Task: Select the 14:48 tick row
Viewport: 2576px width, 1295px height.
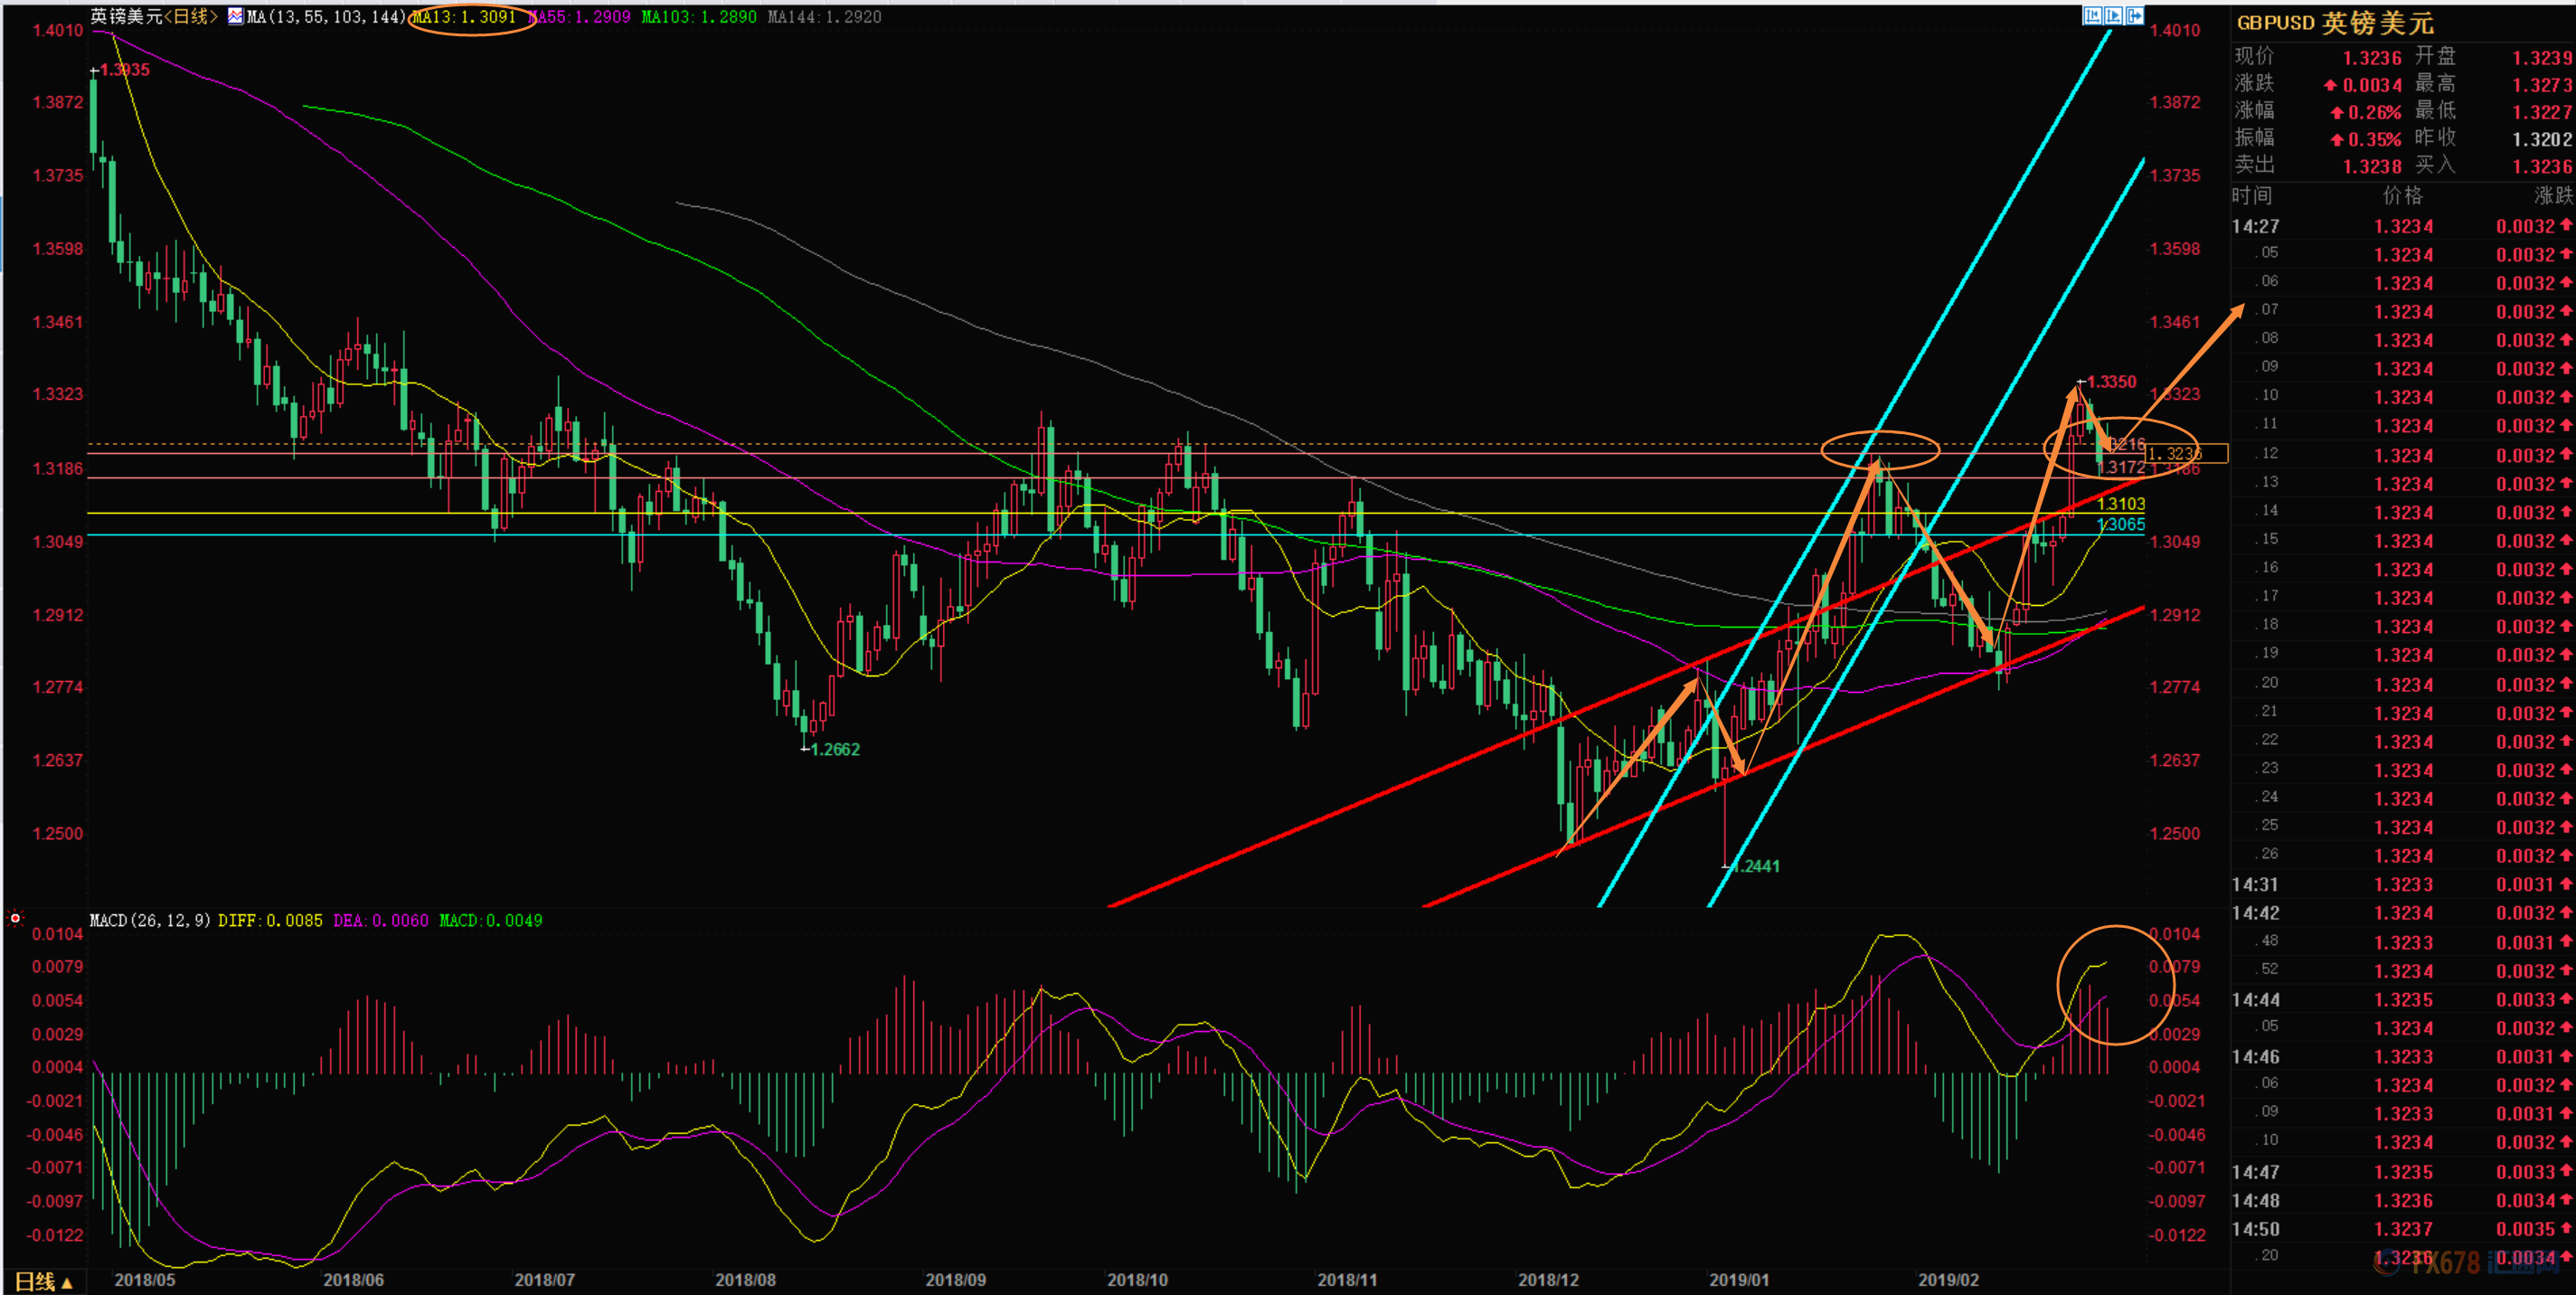Action: 2403,1201
